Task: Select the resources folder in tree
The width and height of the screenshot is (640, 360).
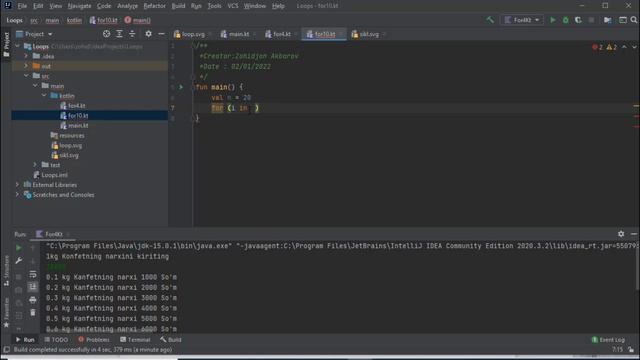Action: click(72, 135)
